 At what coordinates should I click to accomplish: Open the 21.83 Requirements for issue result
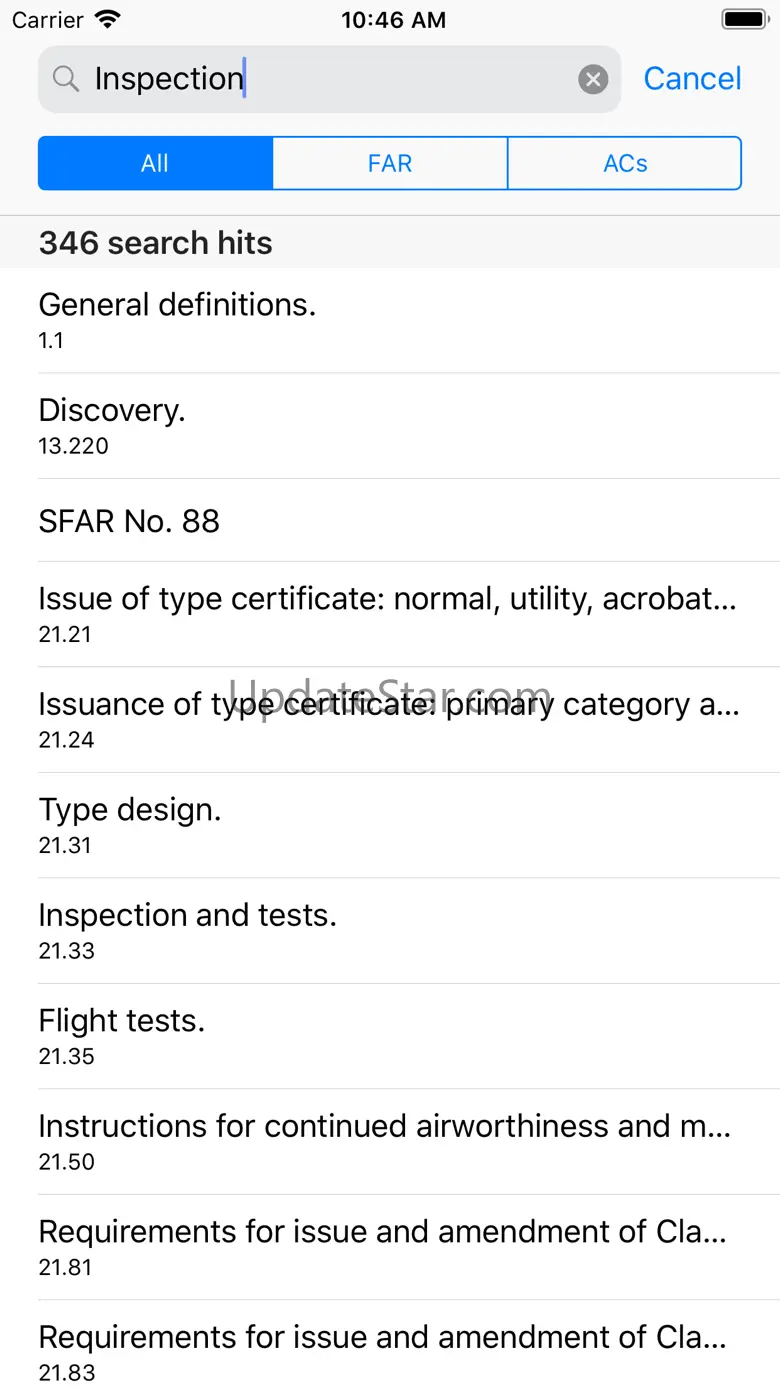tap(390, 1350)
